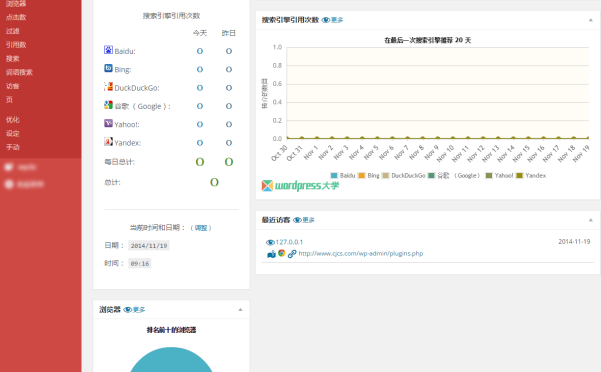The height and width of the screenshot is (372, 601).
Task: Collapse the 搜索引擎引用次数 chart panel
Action: pyautogui.click(x=591, y=20)
